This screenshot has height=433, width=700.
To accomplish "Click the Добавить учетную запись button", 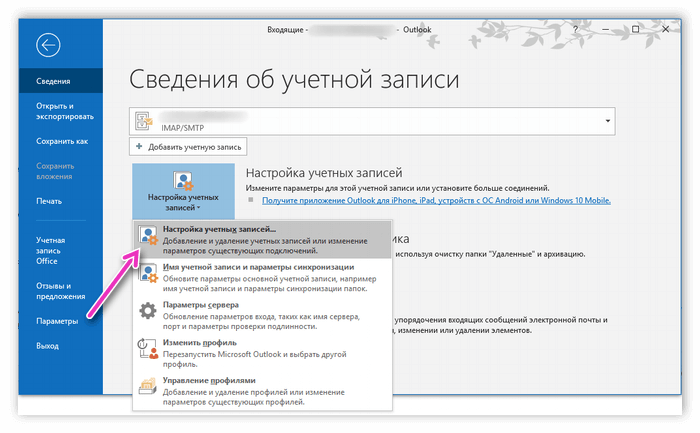I will tap(188, 147).
